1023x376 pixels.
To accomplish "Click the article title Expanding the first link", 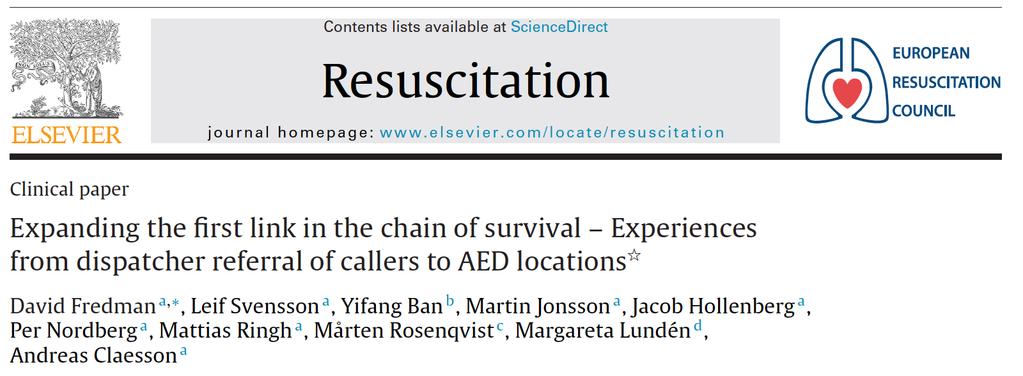I will click(x=384, y=245).
